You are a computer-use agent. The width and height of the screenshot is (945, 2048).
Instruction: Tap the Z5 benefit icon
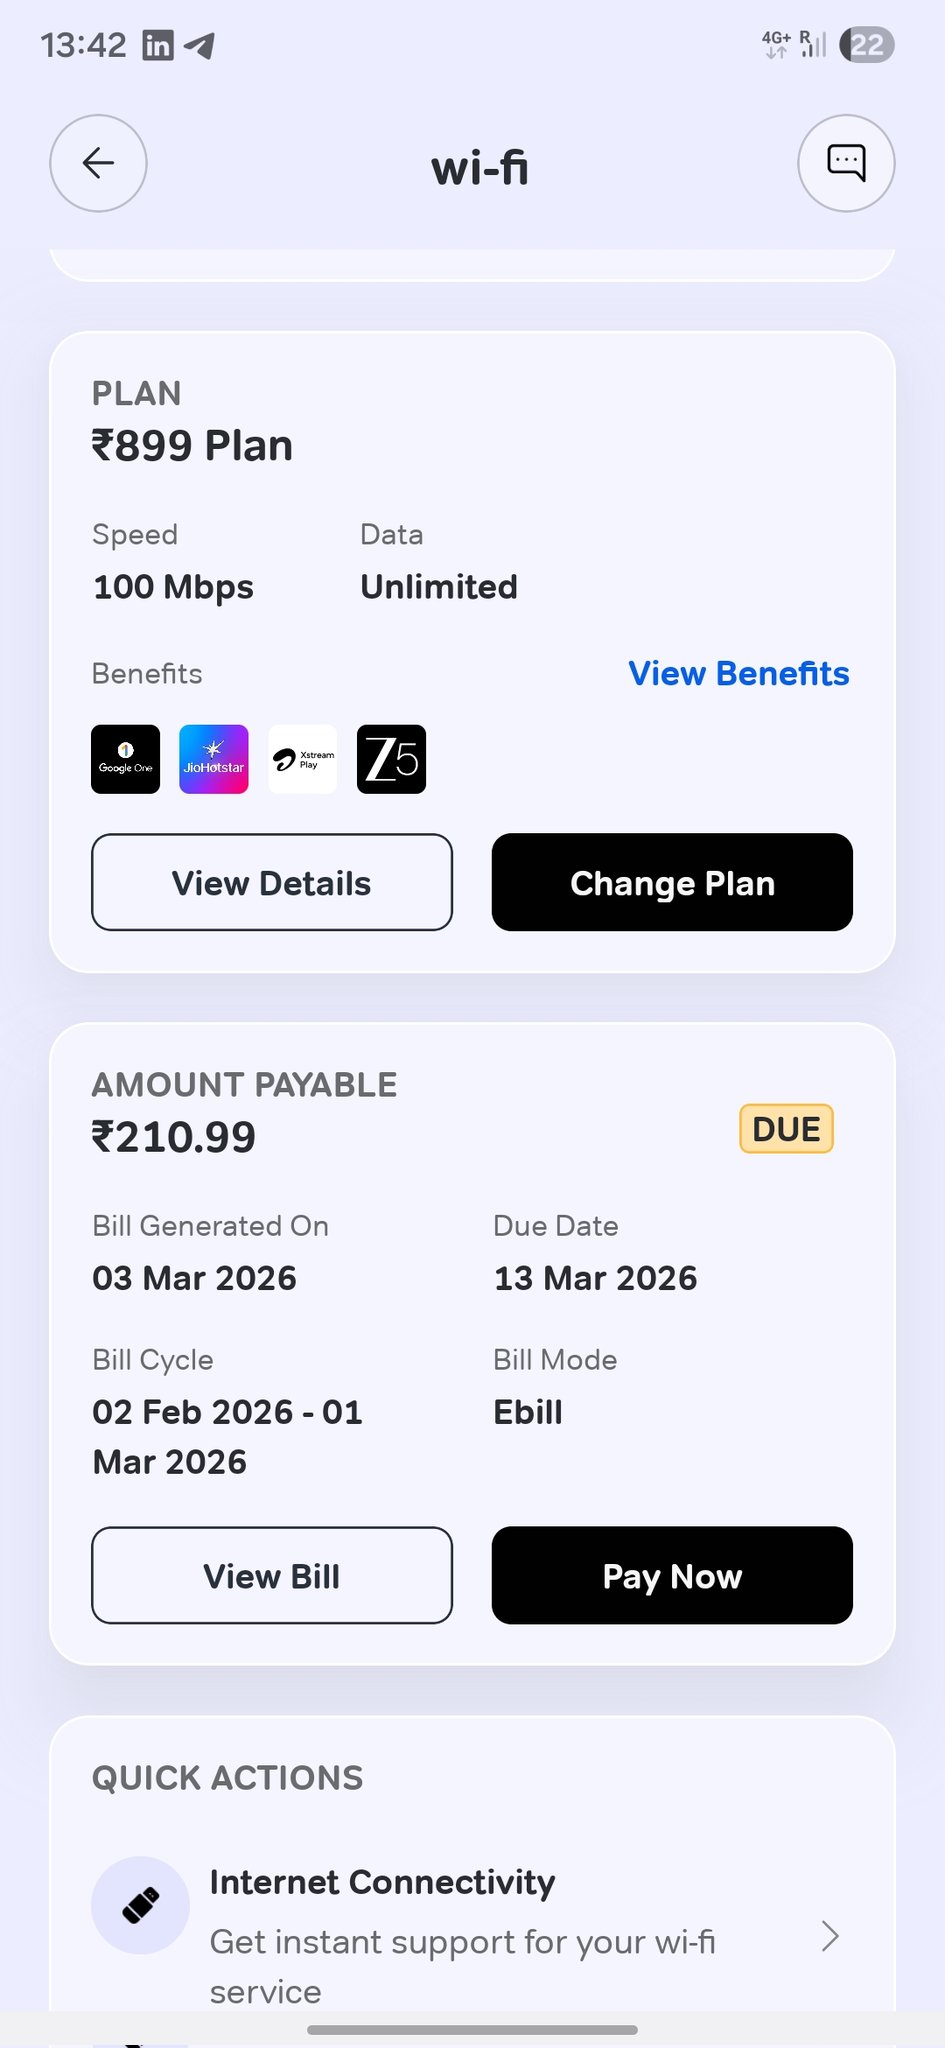[391, 759]
